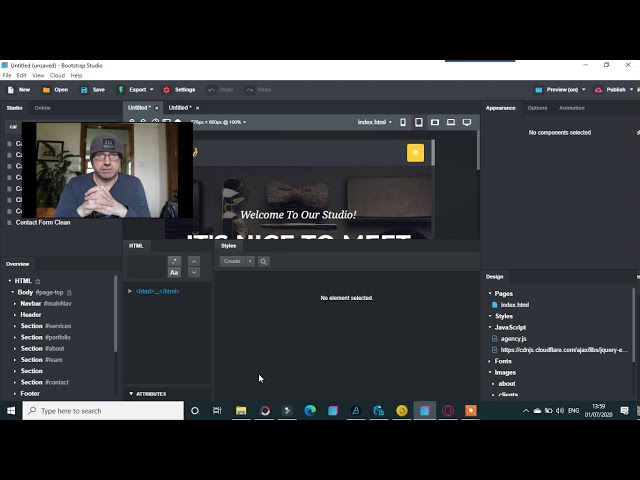
Task: Expand the Fonts group in Design panel
Action: pyautogui.click(x=490, y=361)
